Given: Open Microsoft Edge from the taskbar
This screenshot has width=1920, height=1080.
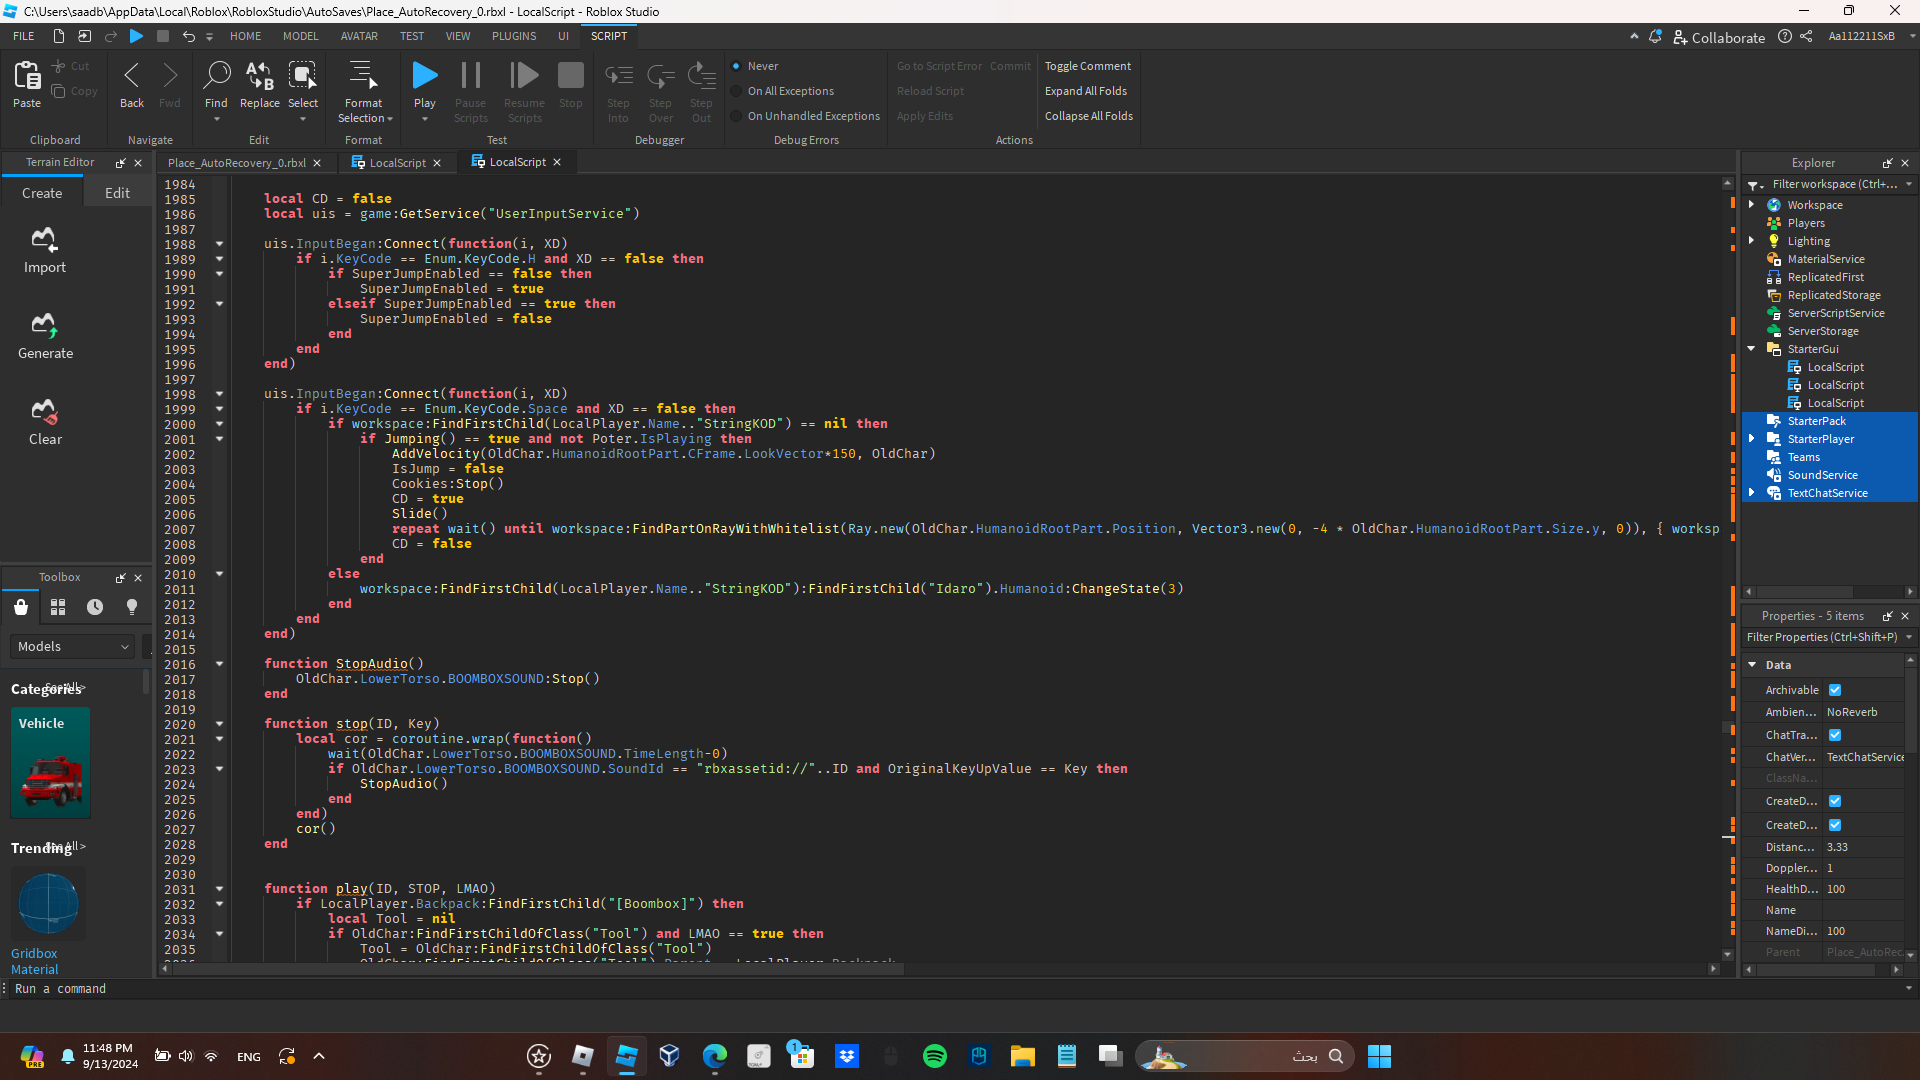Looking at the screenshot, I should pyautogui.click(x=715, y=1056).
